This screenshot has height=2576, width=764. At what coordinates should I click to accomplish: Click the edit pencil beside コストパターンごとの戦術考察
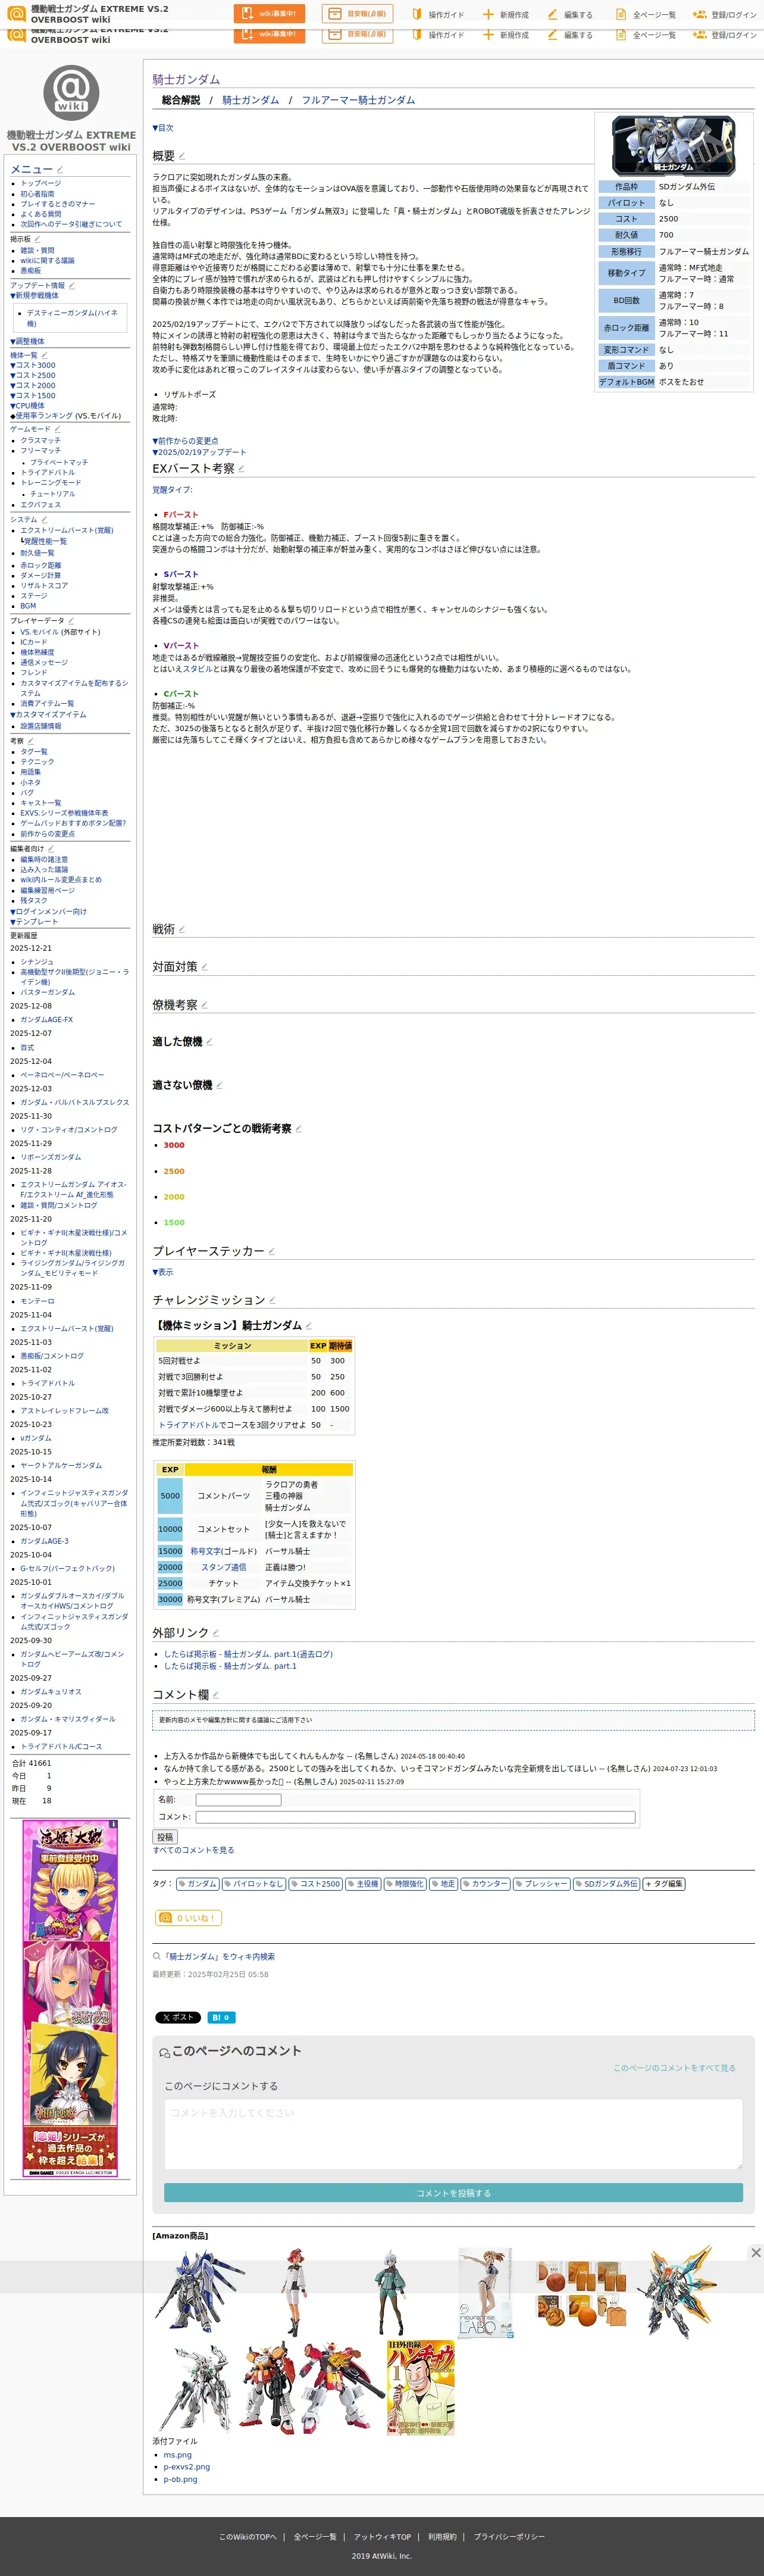click(298, 1129)
